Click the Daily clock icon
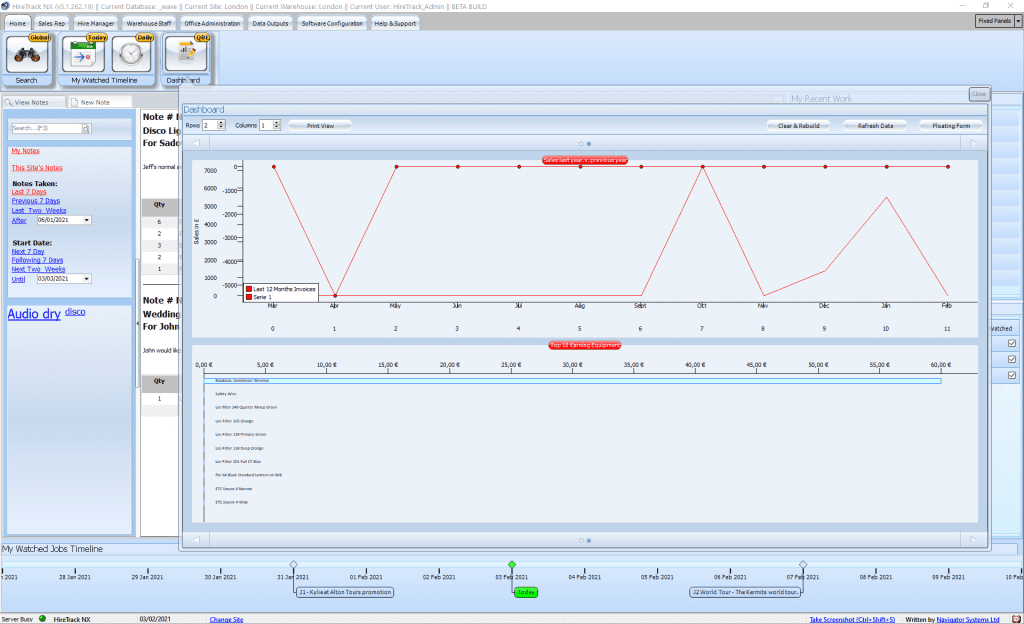 click(131, 54)
